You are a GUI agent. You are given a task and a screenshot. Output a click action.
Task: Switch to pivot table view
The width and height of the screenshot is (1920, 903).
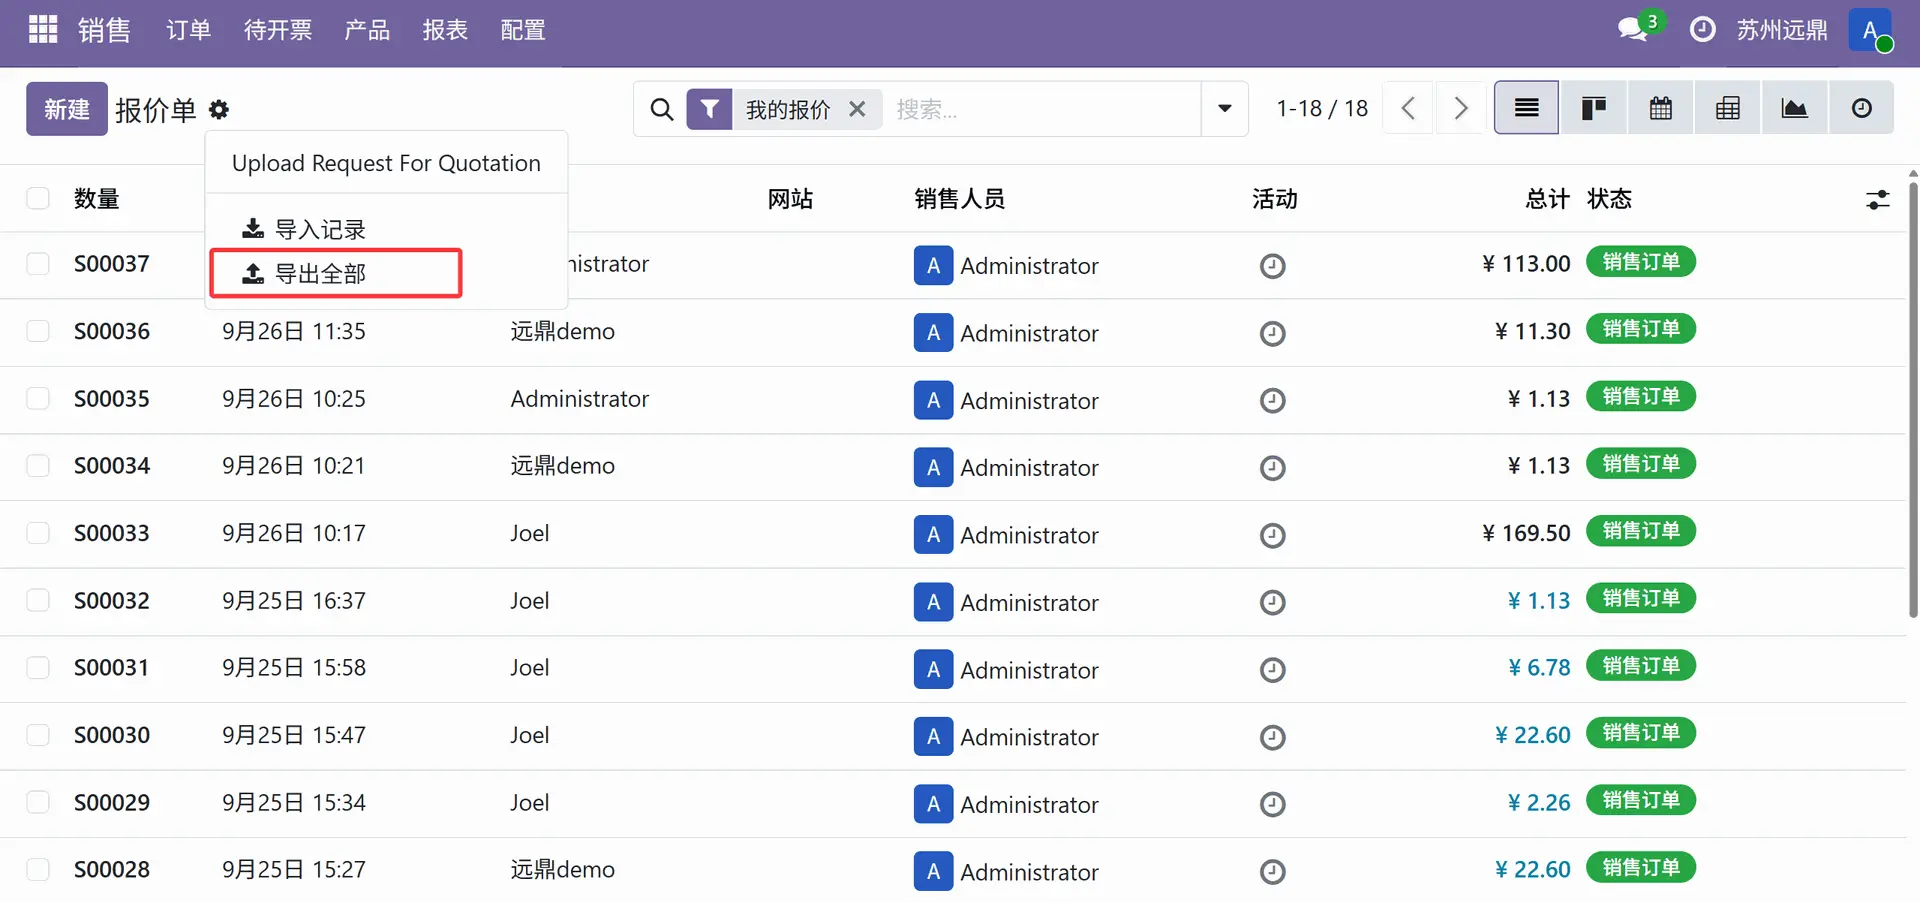(x=1727, y=108)
